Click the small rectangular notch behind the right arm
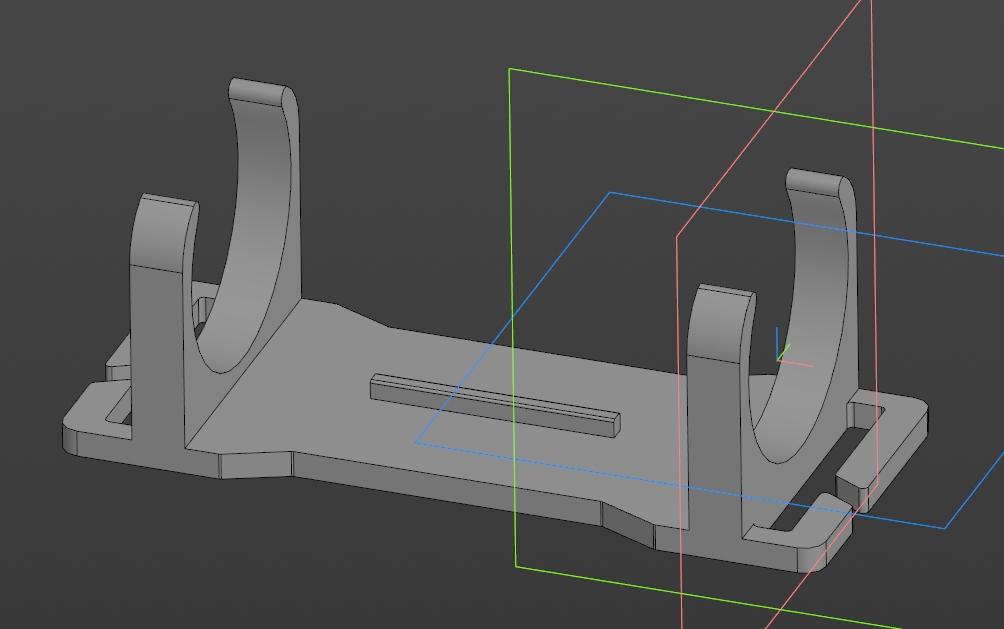Viewport: 1004px width, 629px height. (x=864, y=413)
